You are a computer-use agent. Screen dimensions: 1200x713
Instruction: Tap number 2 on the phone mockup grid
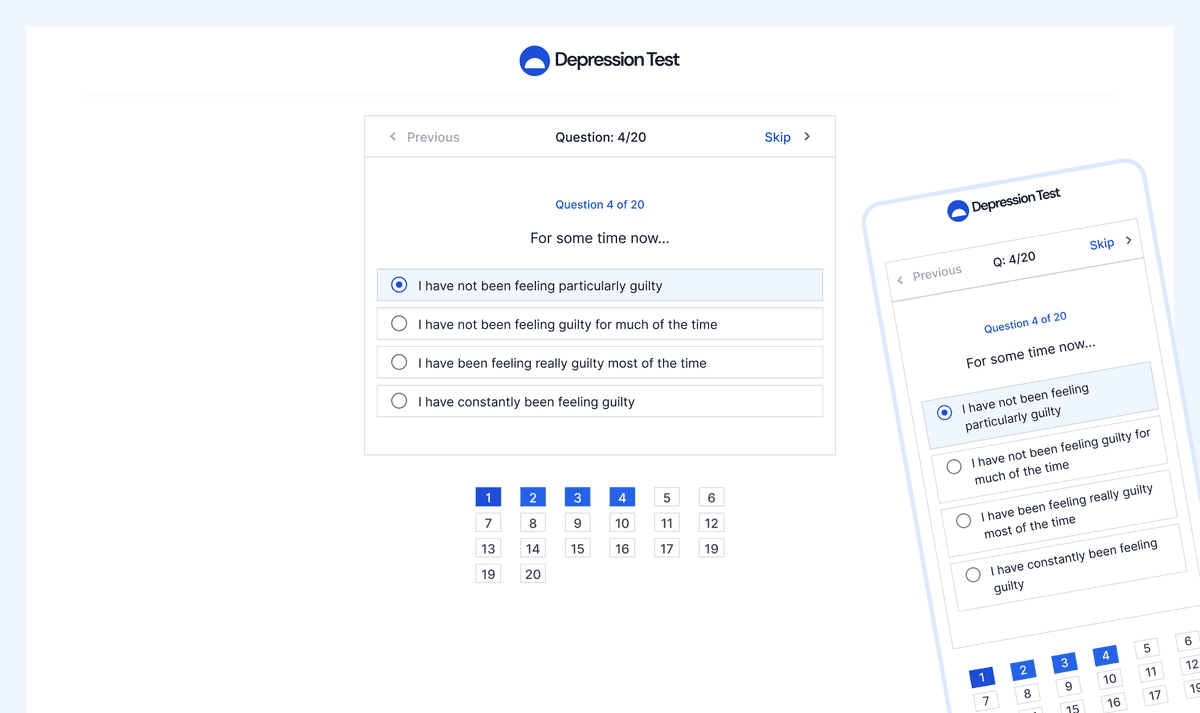pos(1024,670)
